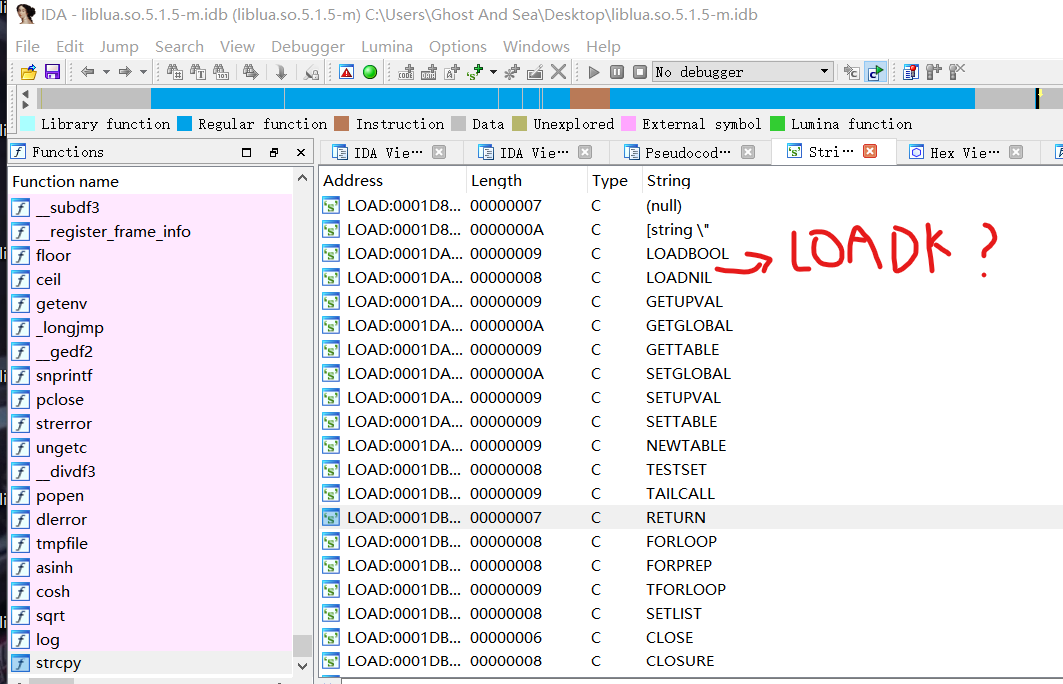Click the open file folder icon

[28, 72]
